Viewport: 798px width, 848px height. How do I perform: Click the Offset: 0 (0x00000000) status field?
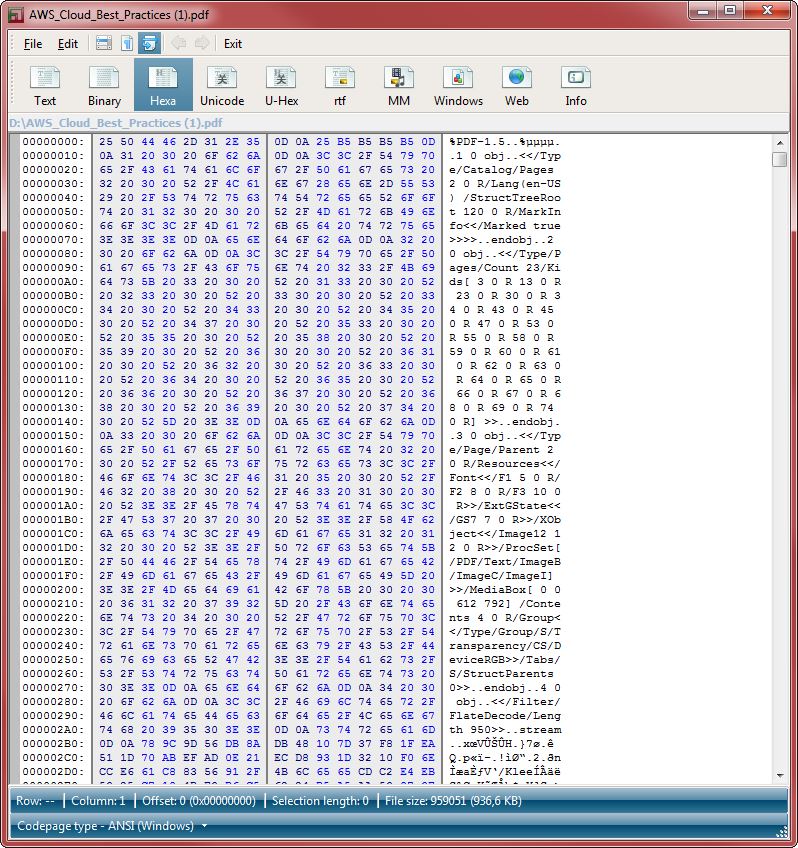[x=199, y=801]
